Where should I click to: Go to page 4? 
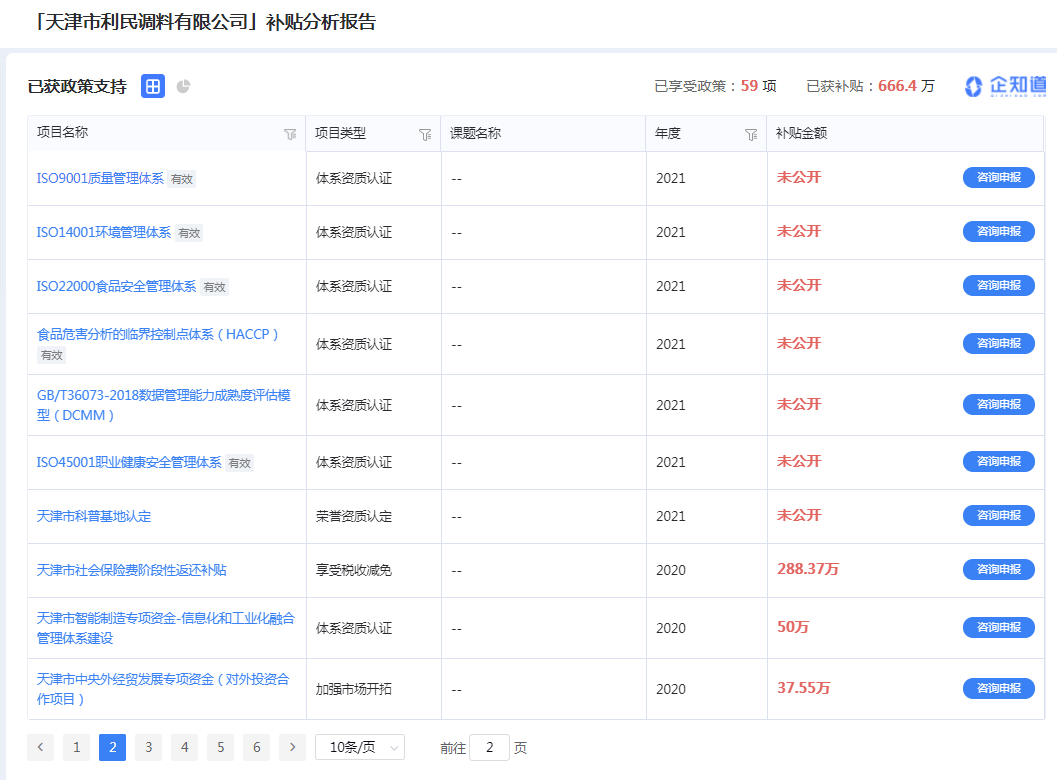click(x=185, y=747)
